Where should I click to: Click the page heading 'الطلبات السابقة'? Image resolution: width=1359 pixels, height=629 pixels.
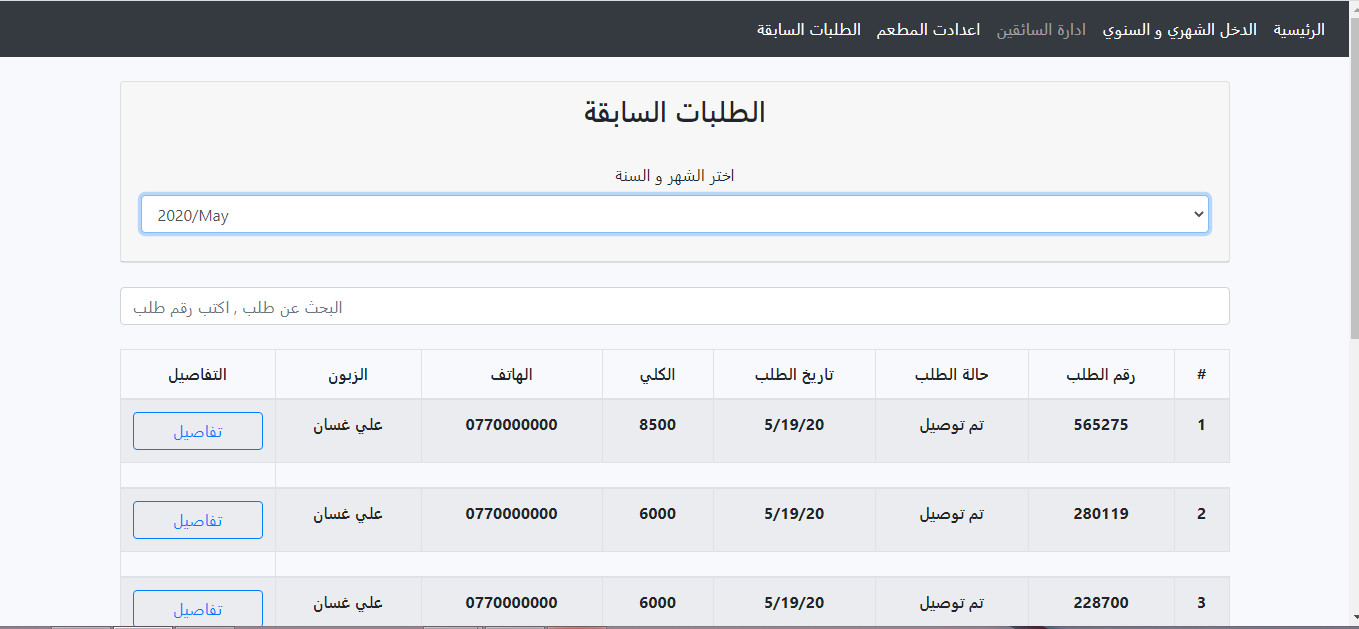[x=674, y=112]
